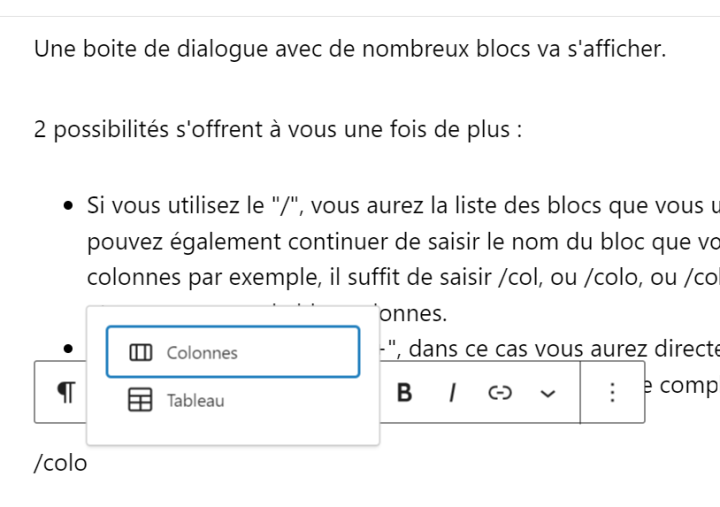Click the '2 possibilités s'offrent' paragraph
720x507 pixels.
tap(278, 129)
